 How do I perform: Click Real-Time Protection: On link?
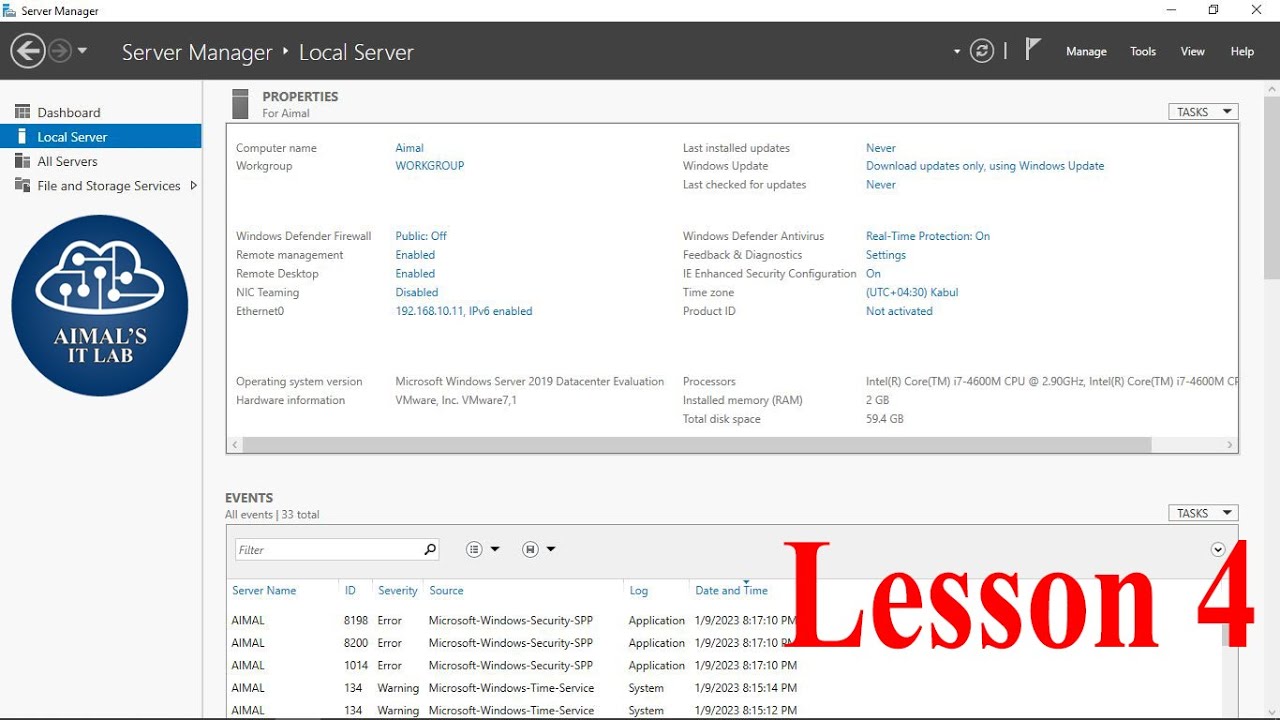point(928,236)
